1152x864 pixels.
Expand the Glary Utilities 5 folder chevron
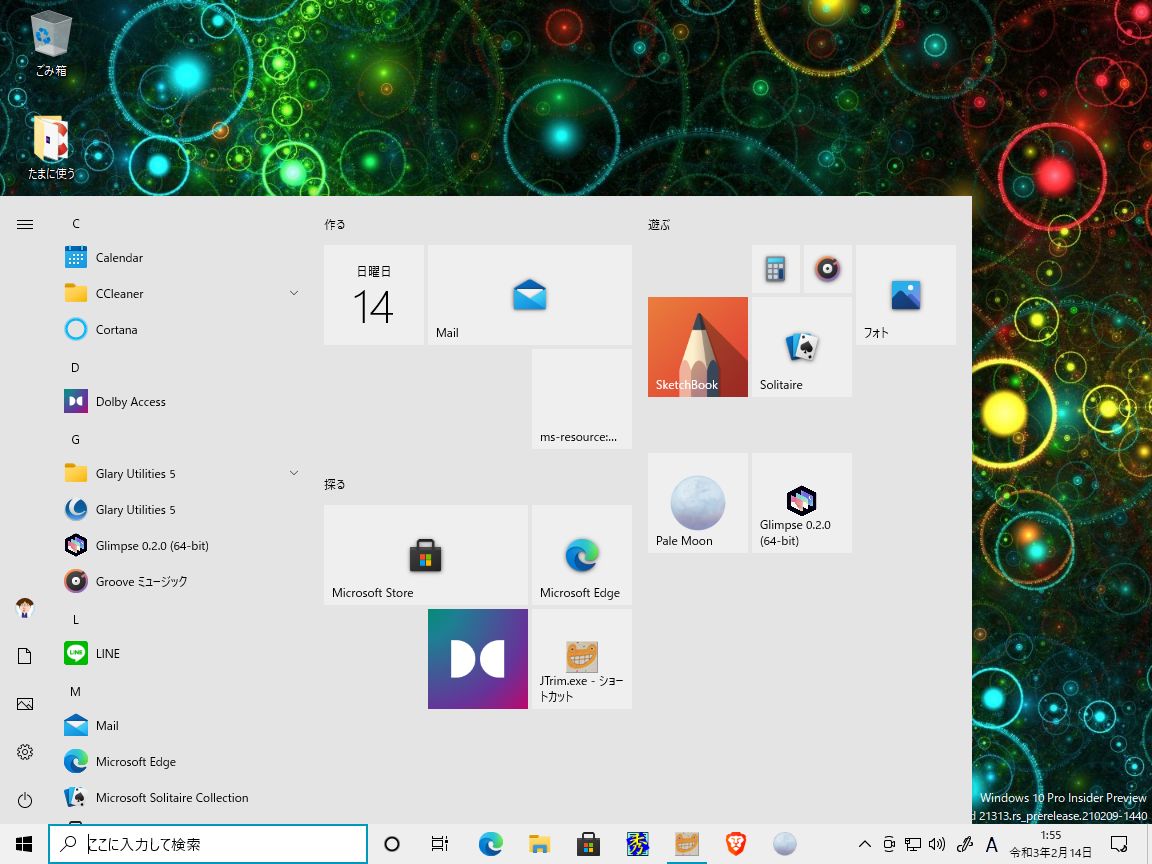coord(294,473)
